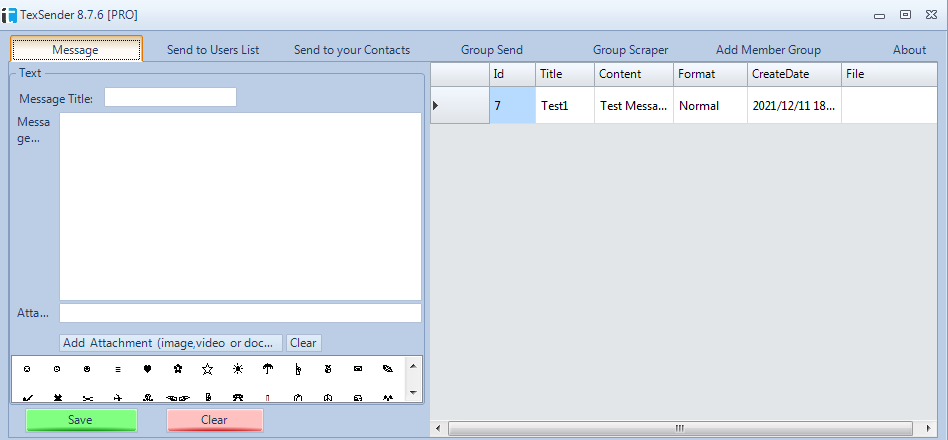
Task: Click the Test1 title cell
Action: point(565,105)
